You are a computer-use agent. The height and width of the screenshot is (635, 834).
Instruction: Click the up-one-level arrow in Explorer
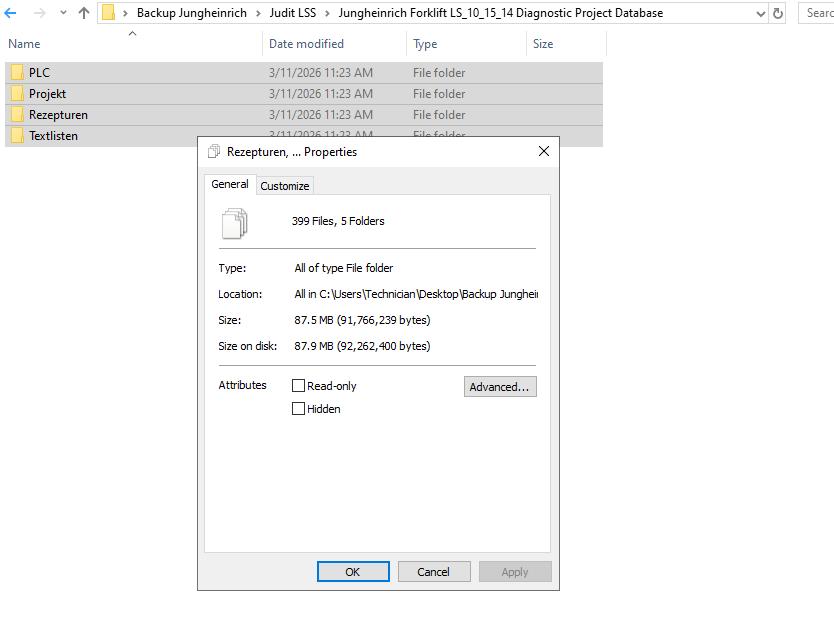[x=84, y=13]
